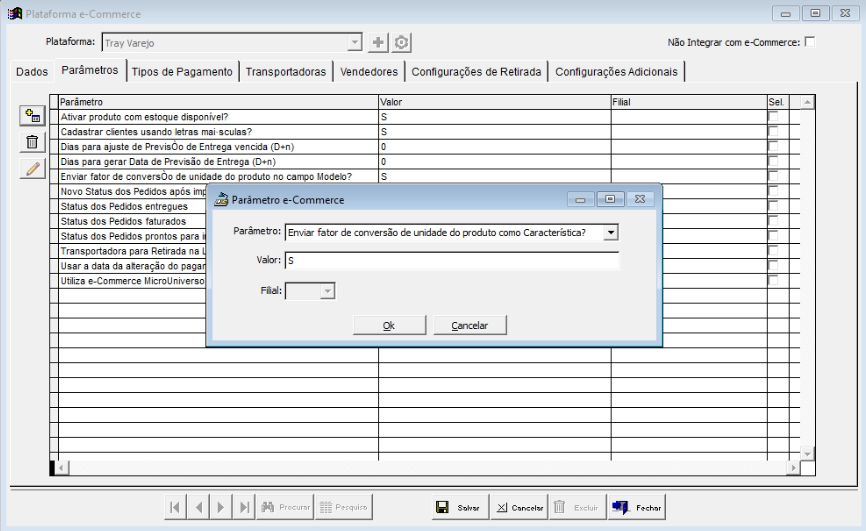This screenshot has width=866, height=531.
Task: Add platform with plus icon
Action: coord(378,42)
